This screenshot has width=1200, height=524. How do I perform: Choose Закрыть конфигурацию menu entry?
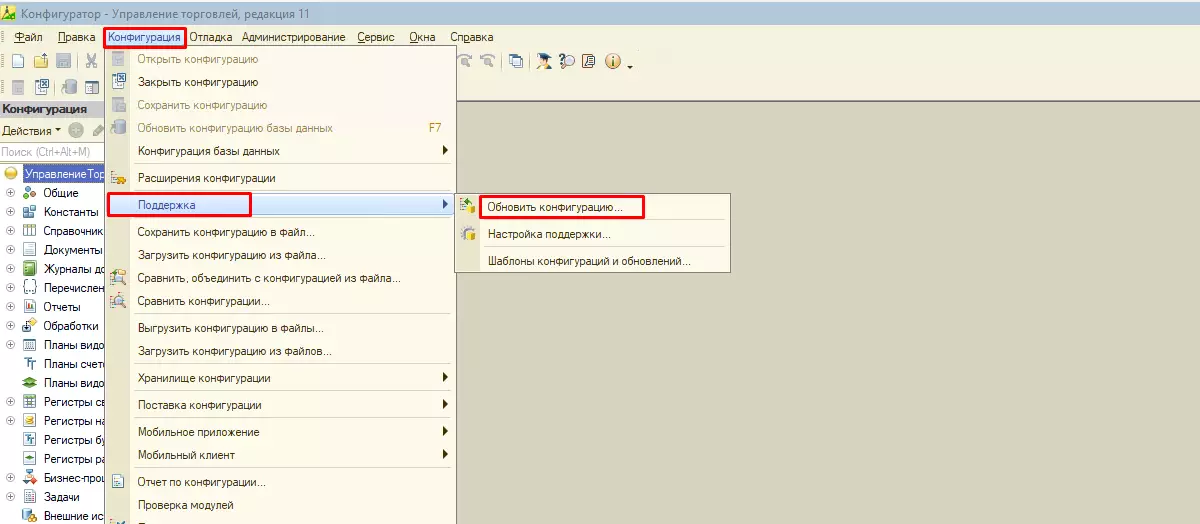point(280,82)
